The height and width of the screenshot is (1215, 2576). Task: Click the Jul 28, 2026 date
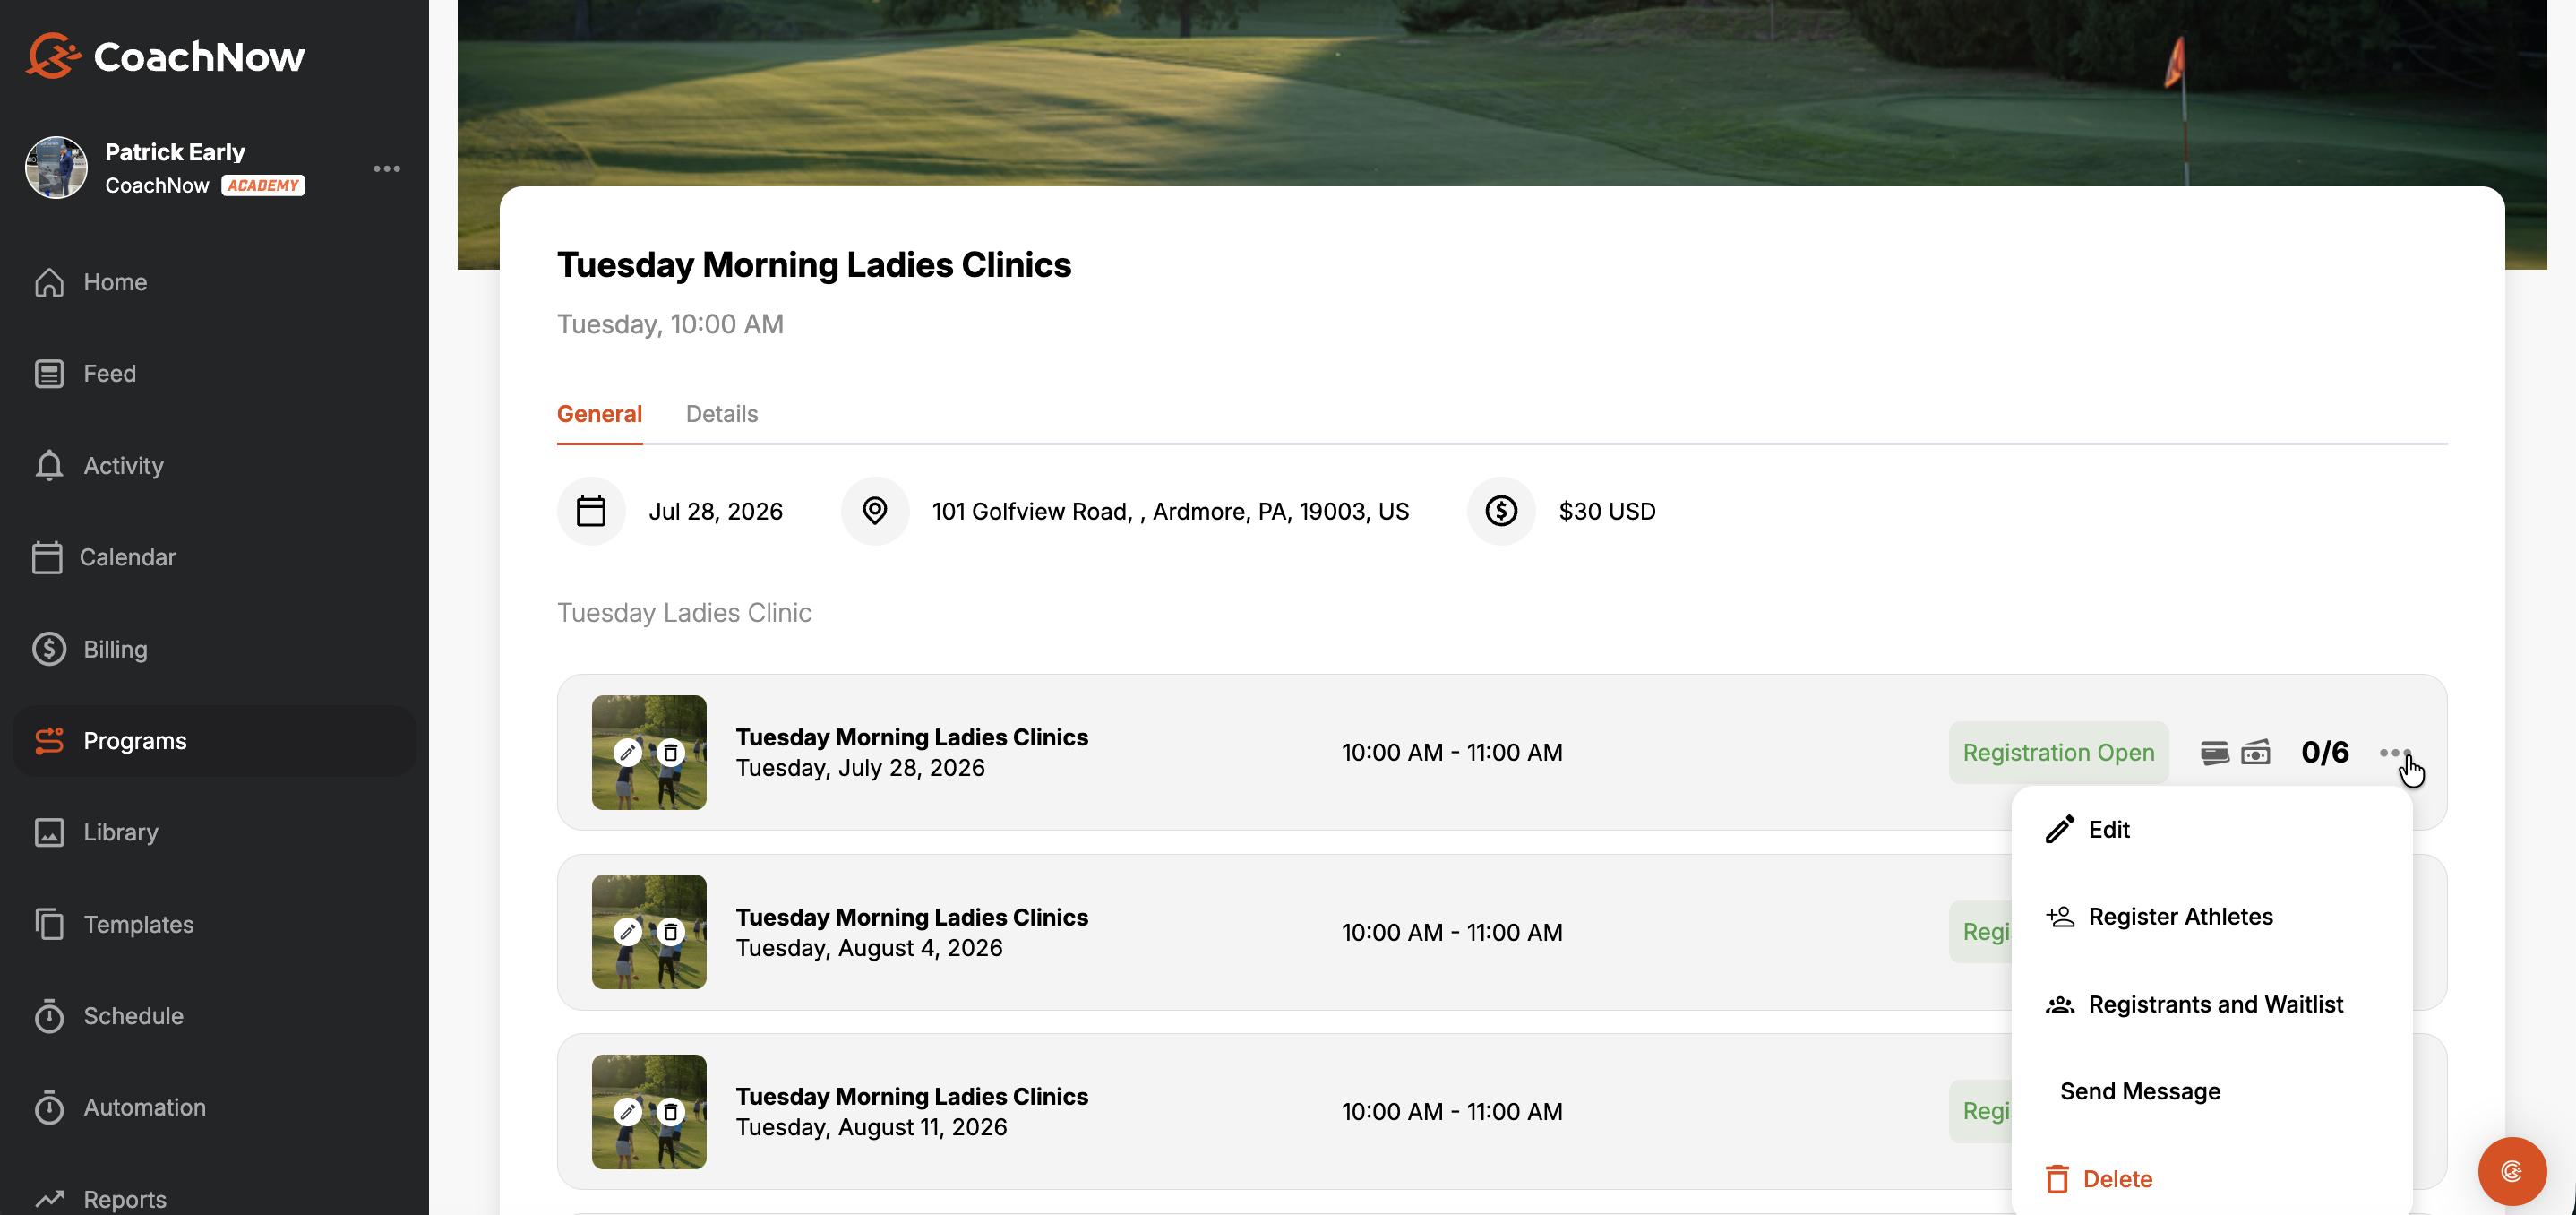click(716, 511)
